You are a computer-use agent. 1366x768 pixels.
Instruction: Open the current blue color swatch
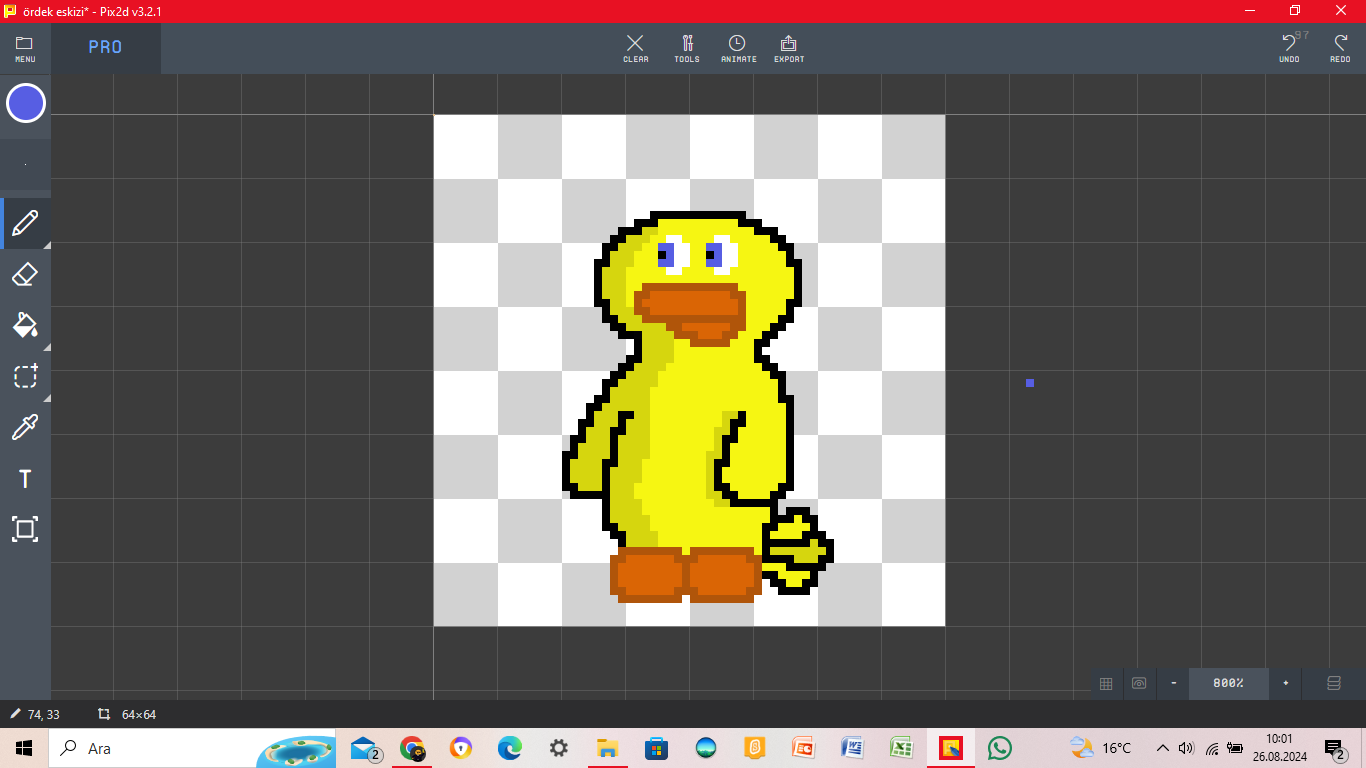pyautogui.click(x=26, y=103)
